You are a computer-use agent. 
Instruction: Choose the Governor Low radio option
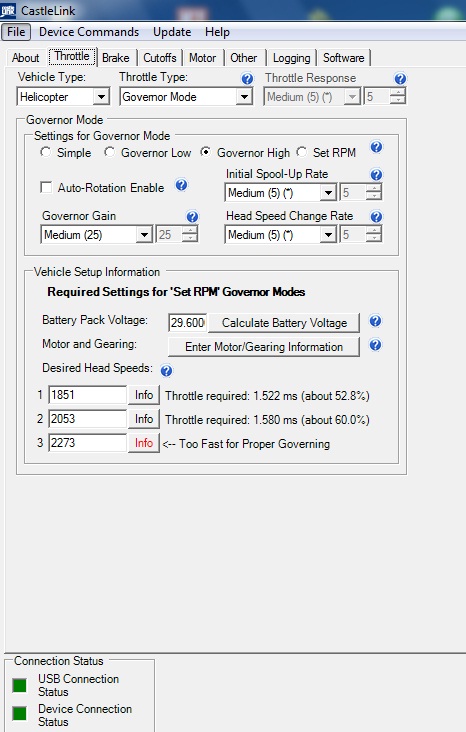tap(109, 152)
